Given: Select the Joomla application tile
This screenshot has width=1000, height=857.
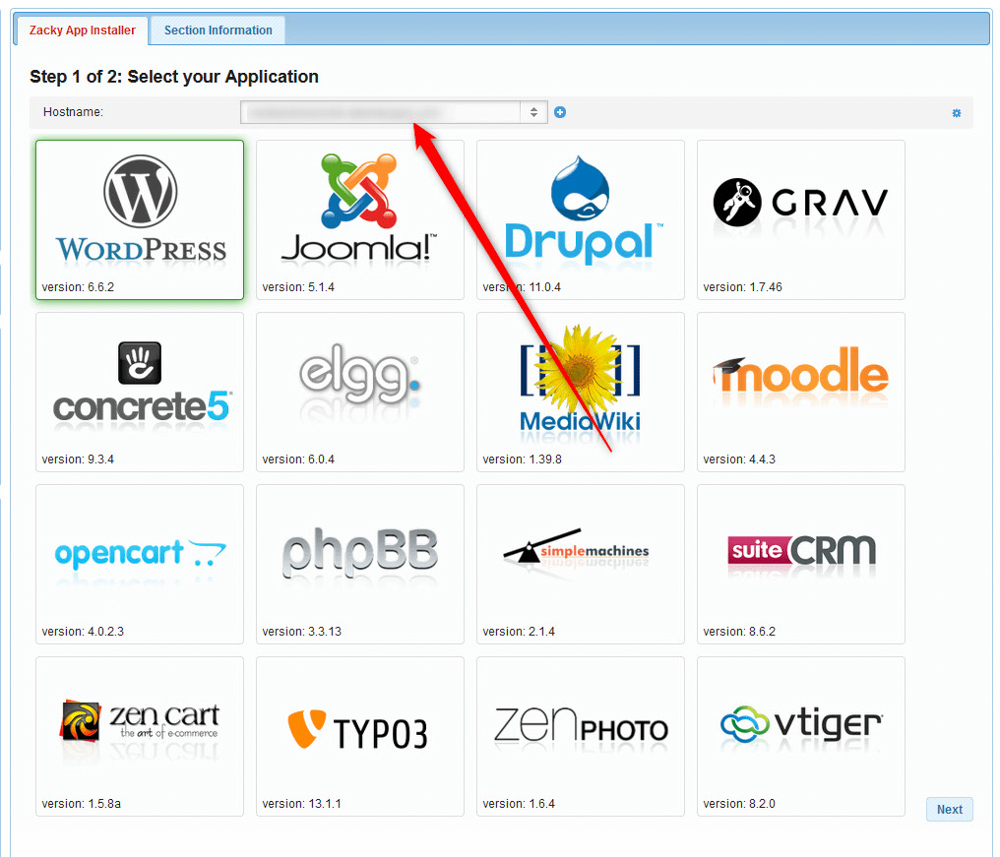Looking at the screenshot, I should 359,220.
